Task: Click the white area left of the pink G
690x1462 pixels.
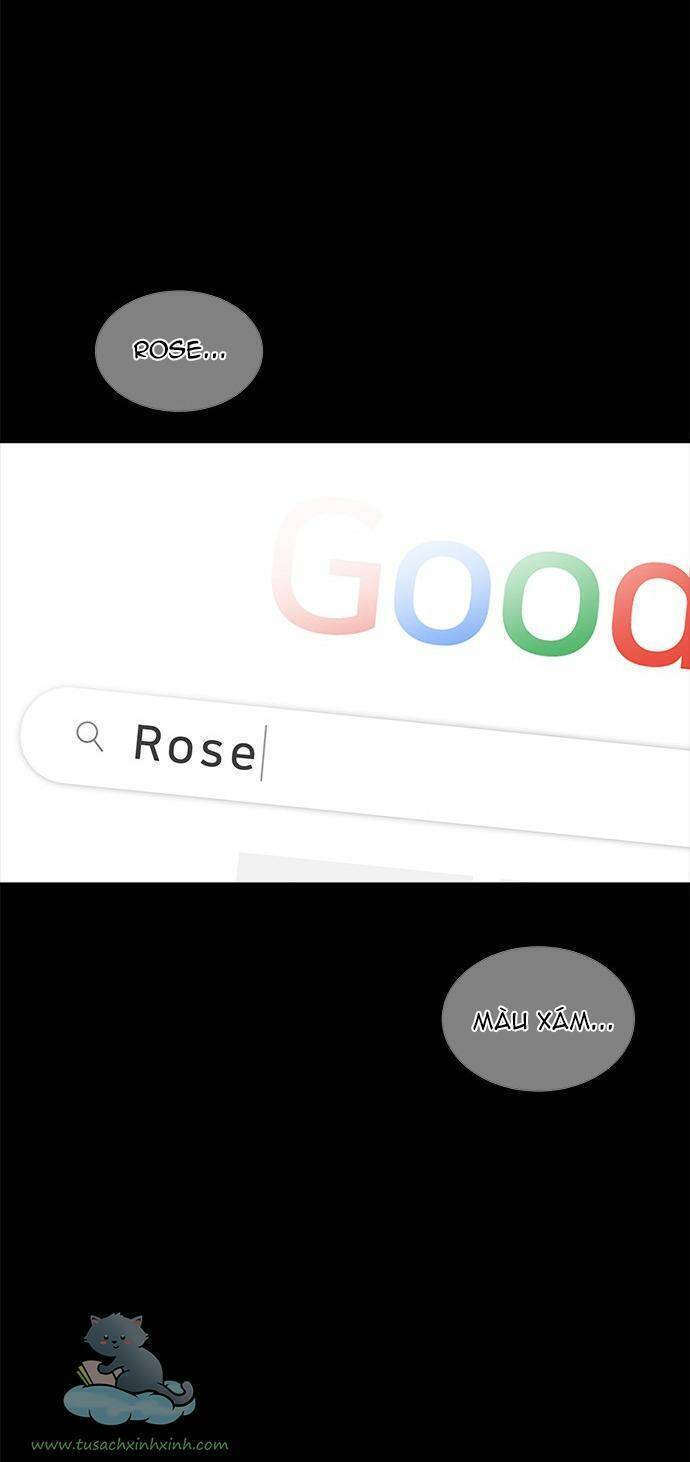Action: click(x=135, y=560)
